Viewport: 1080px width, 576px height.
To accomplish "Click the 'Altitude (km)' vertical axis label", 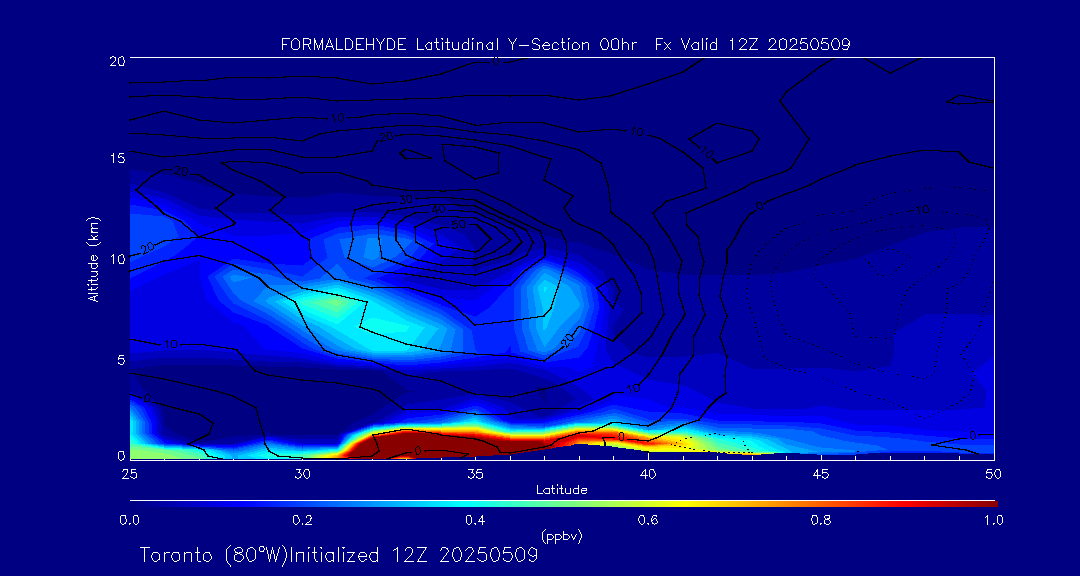I will [x=92, y=259].
